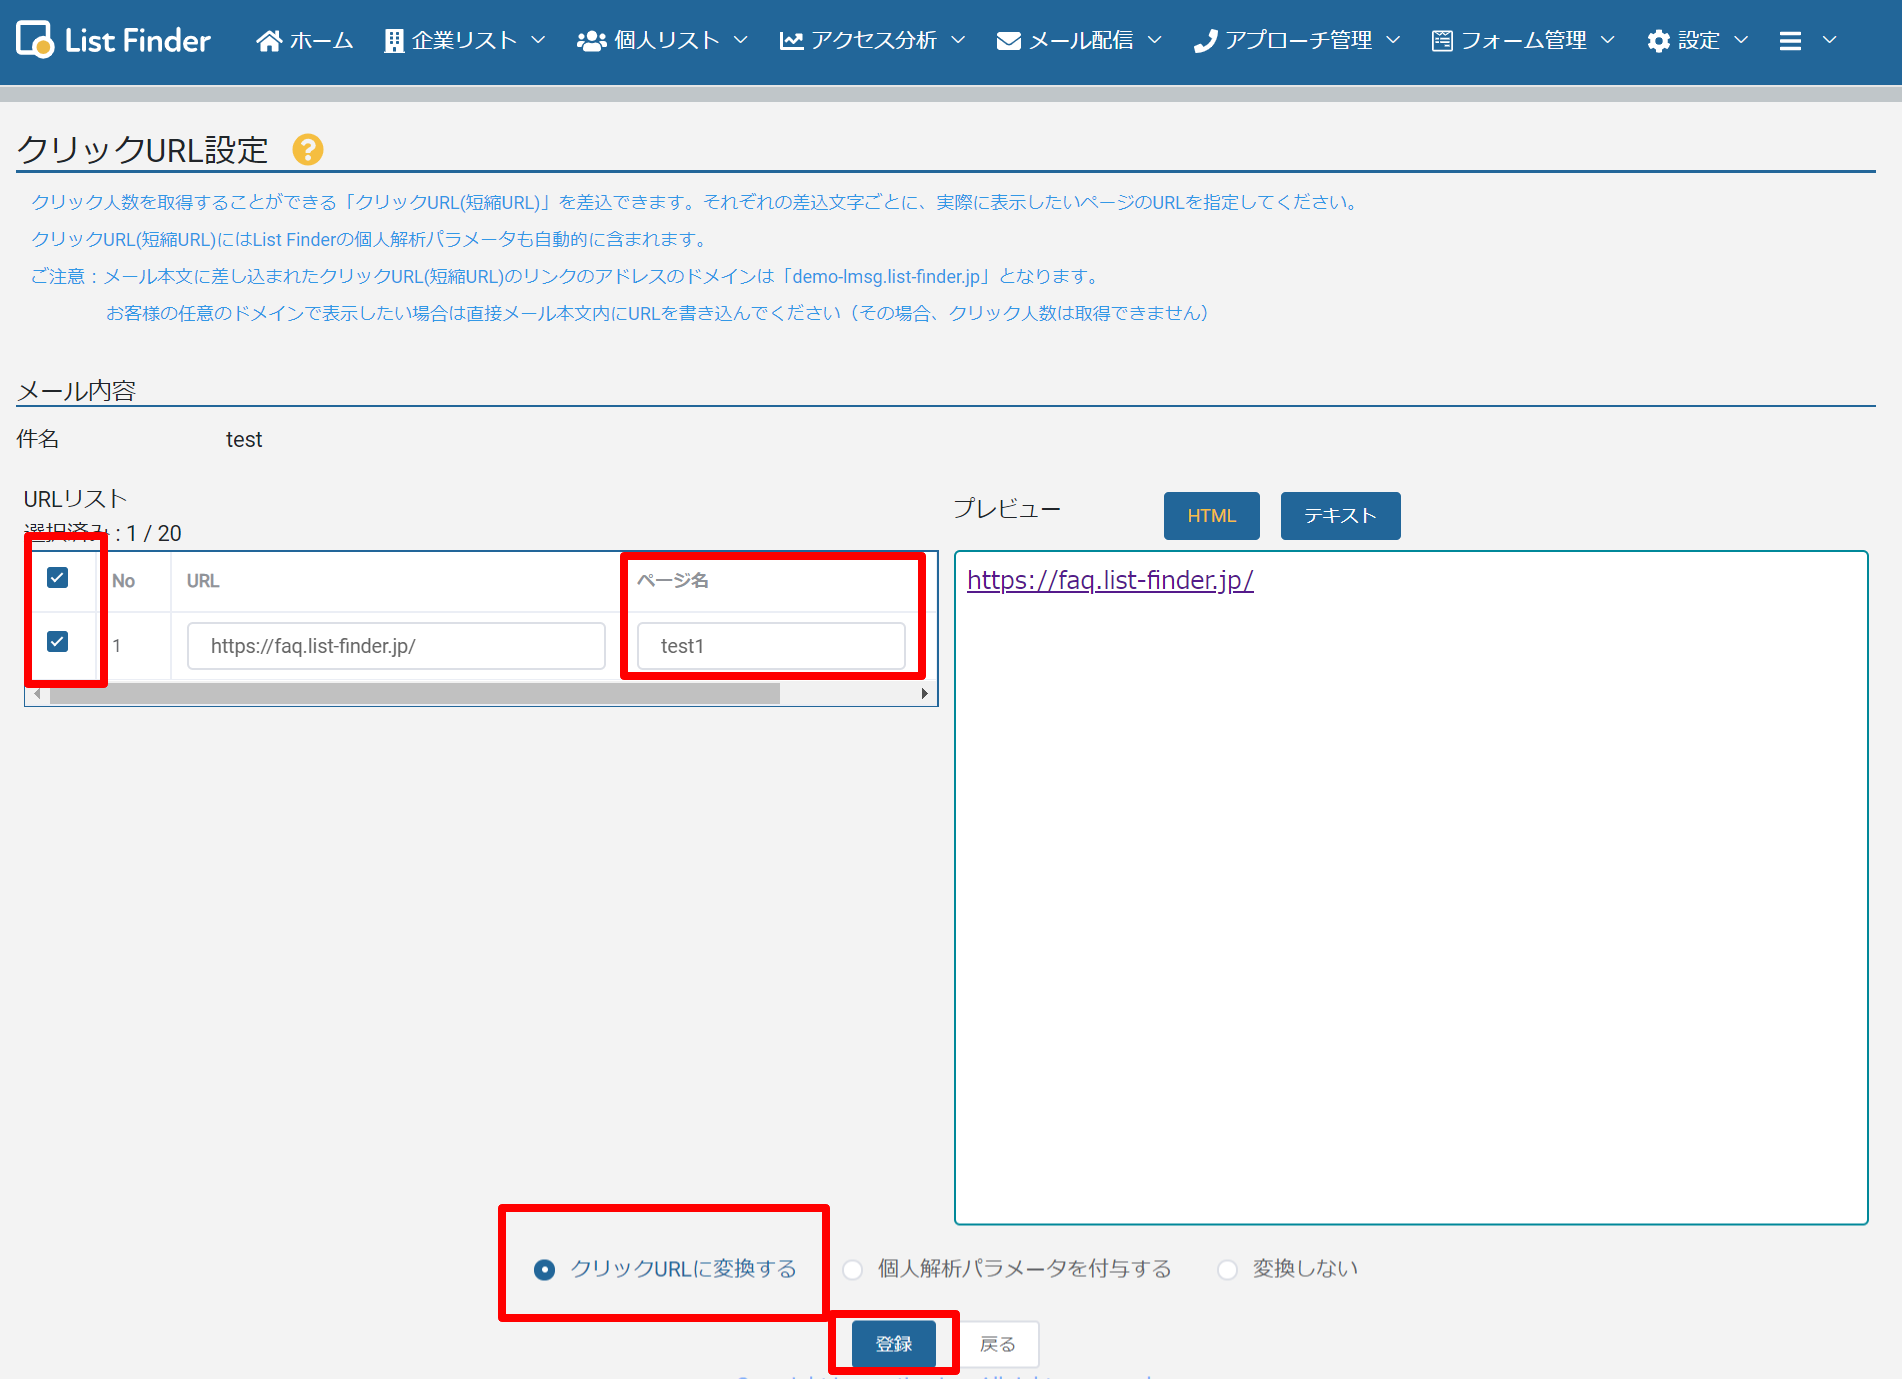Click the access analysis chart icon
The width and height of the screenshot is (1902, 1379).
791,41
